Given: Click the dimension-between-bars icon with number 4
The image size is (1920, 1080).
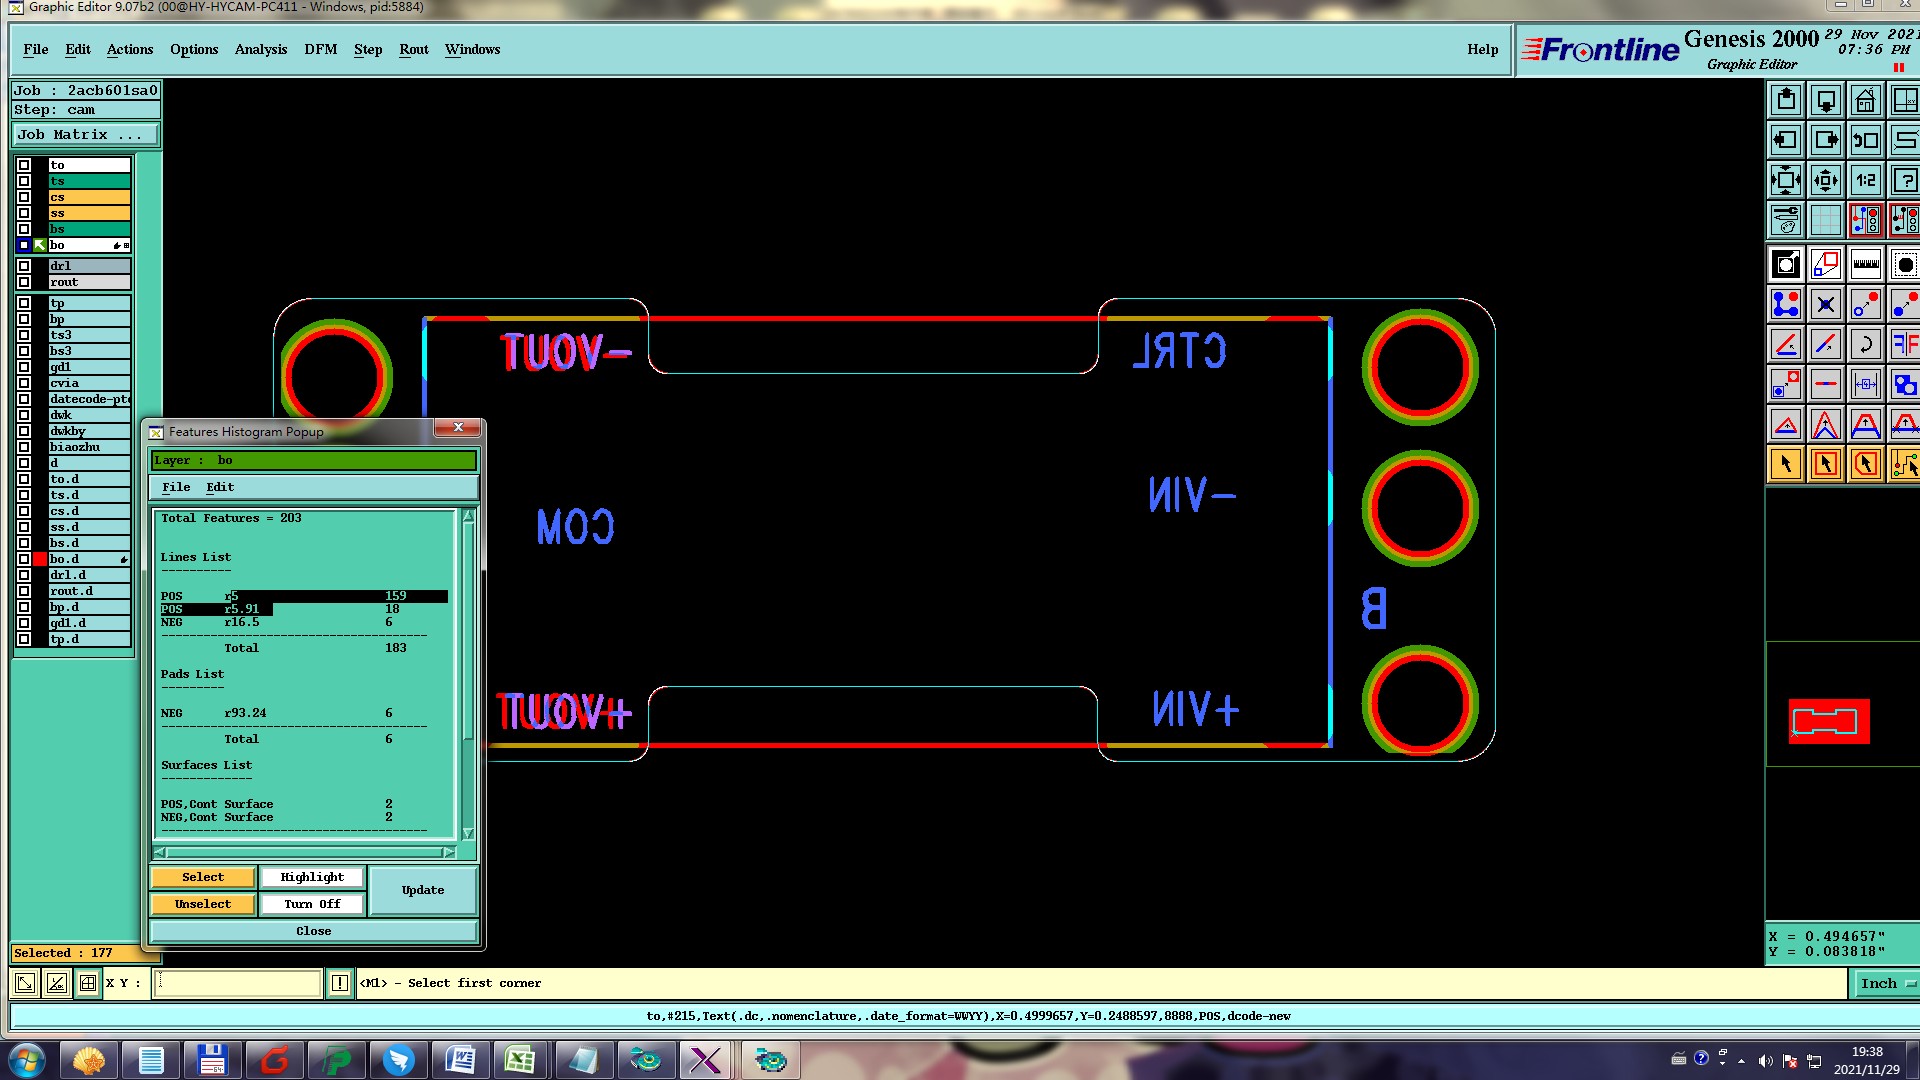Looking at the screenshot, I should [x=1866, y=385].
